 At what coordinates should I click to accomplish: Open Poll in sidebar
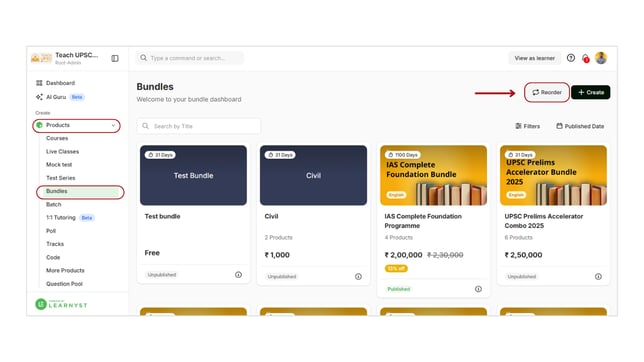51,231
